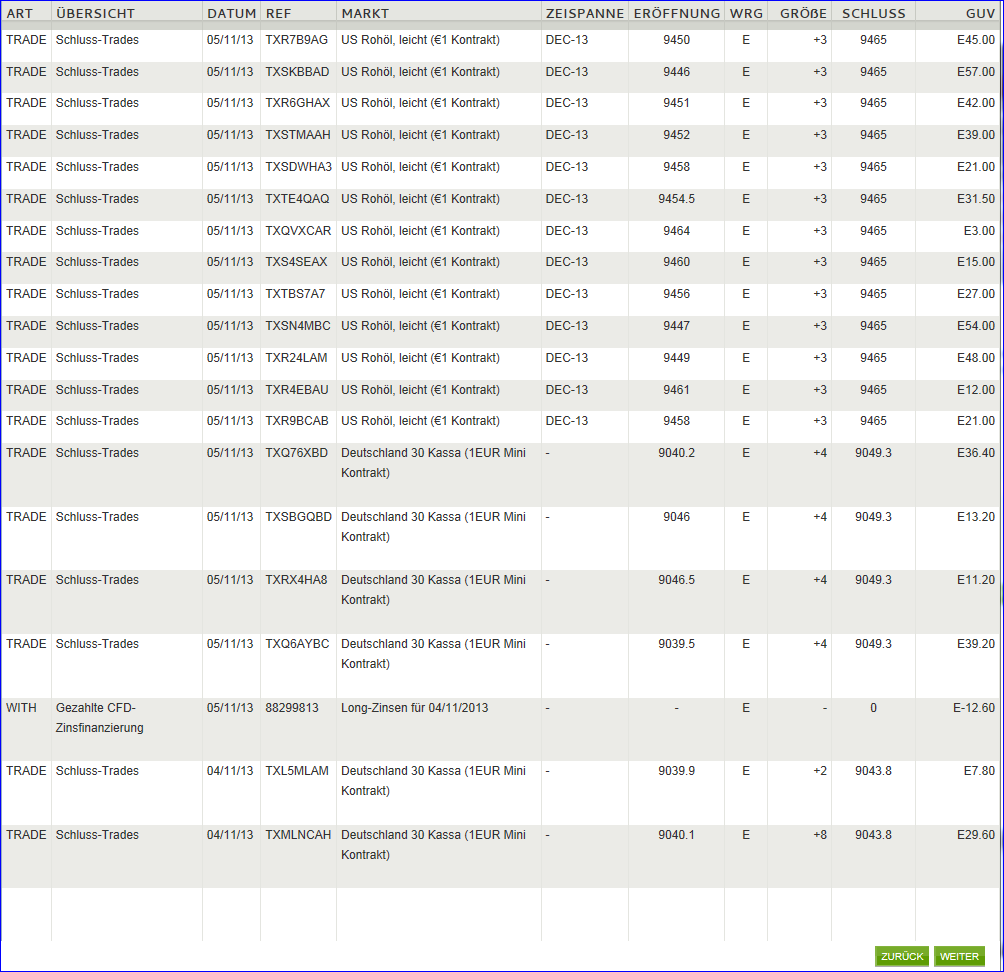Click the Deutschland 30 Kassa market in the TXL5MLAM row
This screenshot has height=972, width=1004.
pyautogui.click(x=433, y=781)
